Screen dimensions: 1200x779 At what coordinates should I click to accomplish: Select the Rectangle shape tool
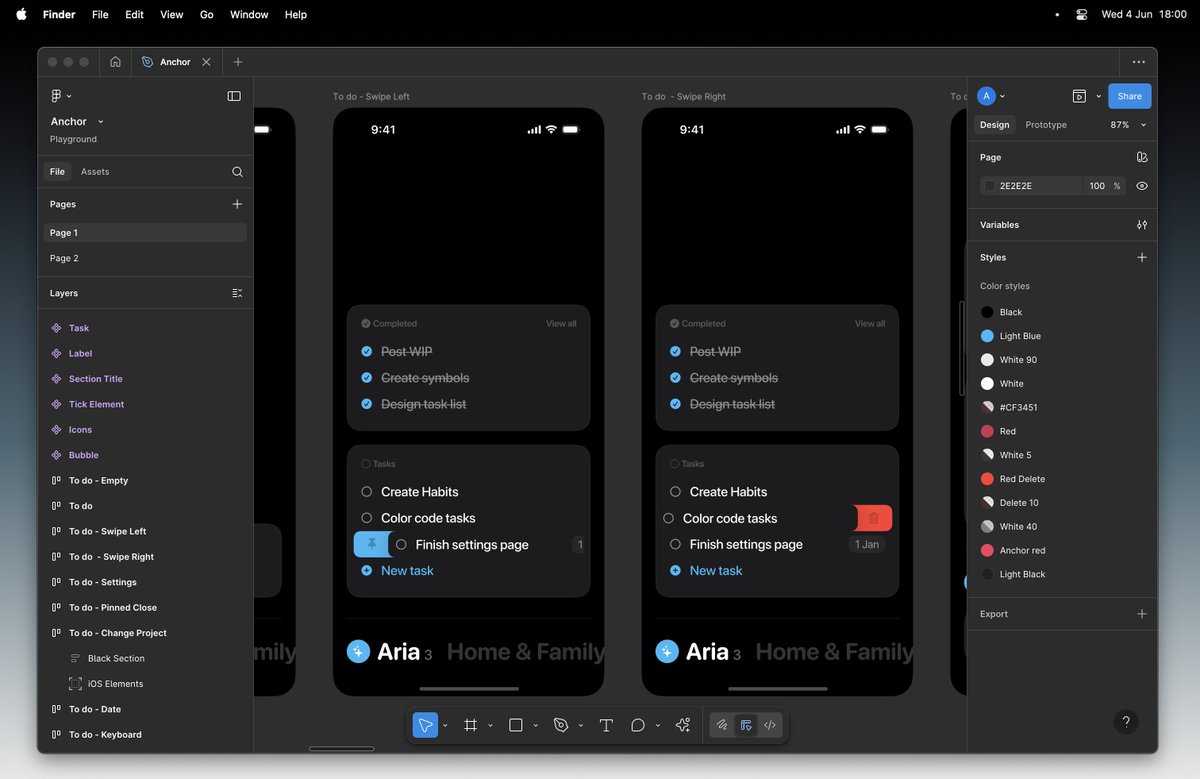point(516,725)
